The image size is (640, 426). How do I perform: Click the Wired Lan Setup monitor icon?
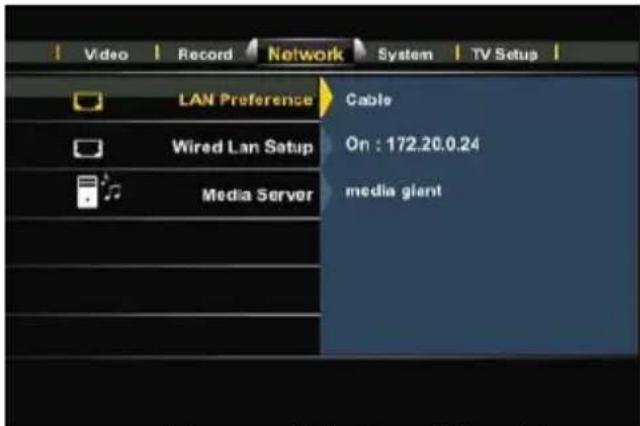(x=88, y=149)
